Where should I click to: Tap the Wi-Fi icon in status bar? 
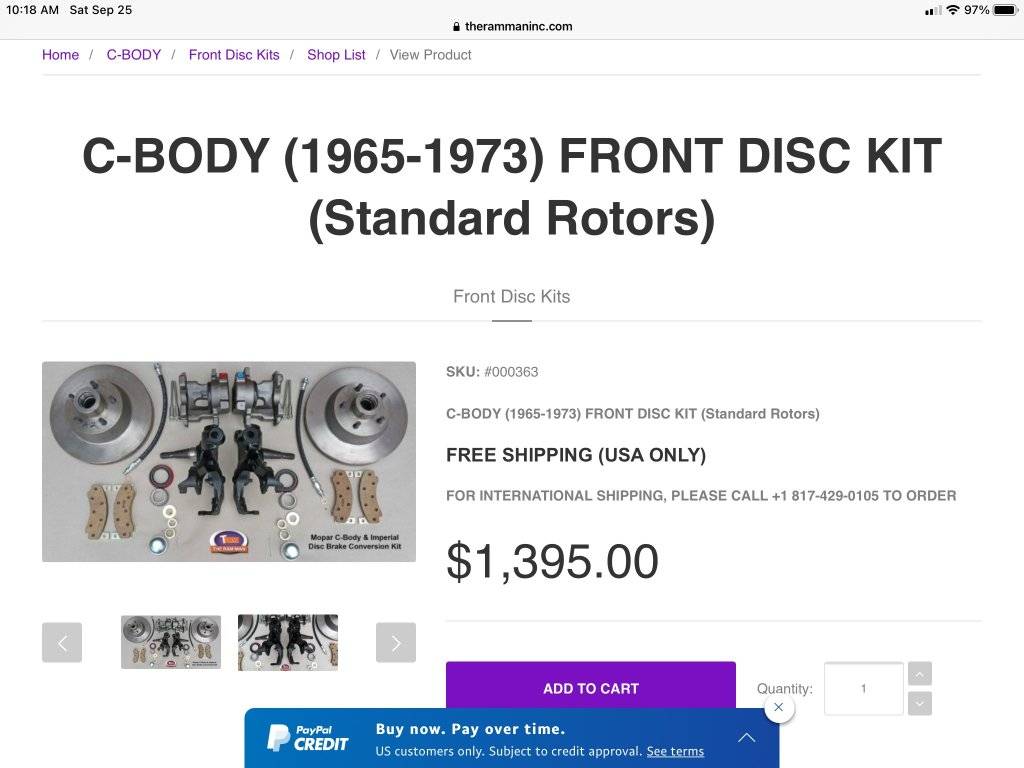(x=953, y=10)
